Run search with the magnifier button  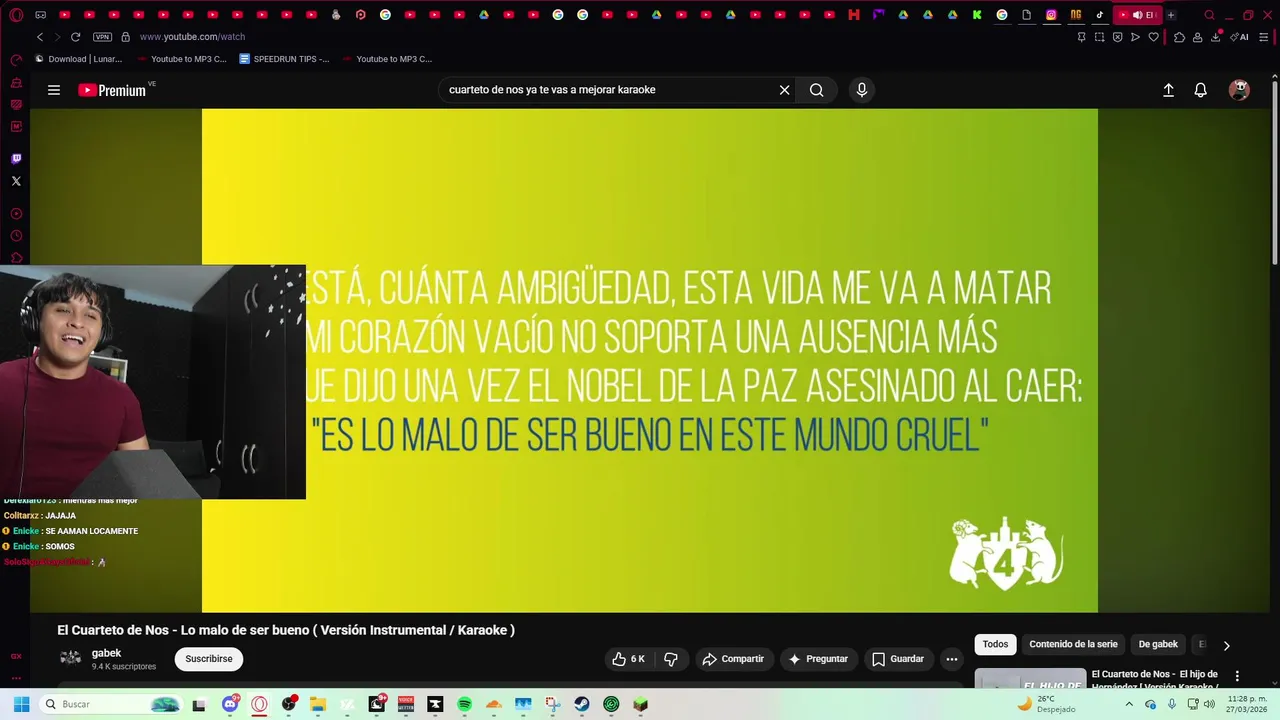tap(817, 90)
